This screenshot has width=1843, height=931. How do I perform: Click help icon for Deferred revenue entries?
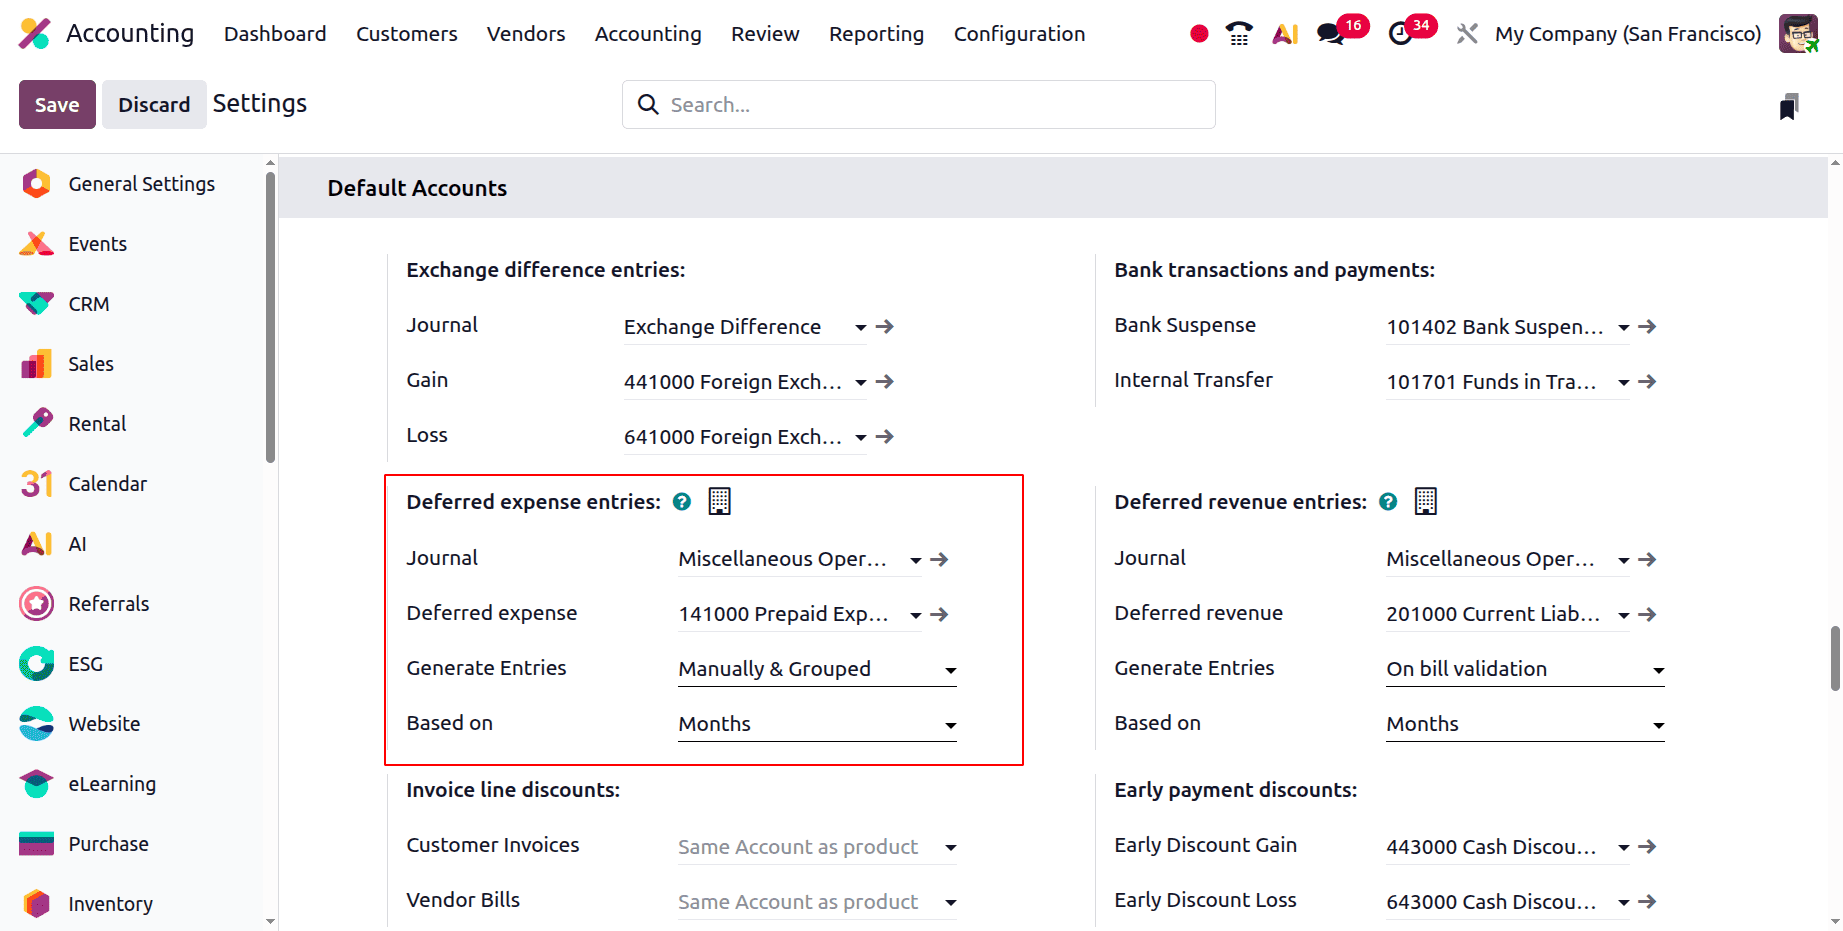point(1388,502)
